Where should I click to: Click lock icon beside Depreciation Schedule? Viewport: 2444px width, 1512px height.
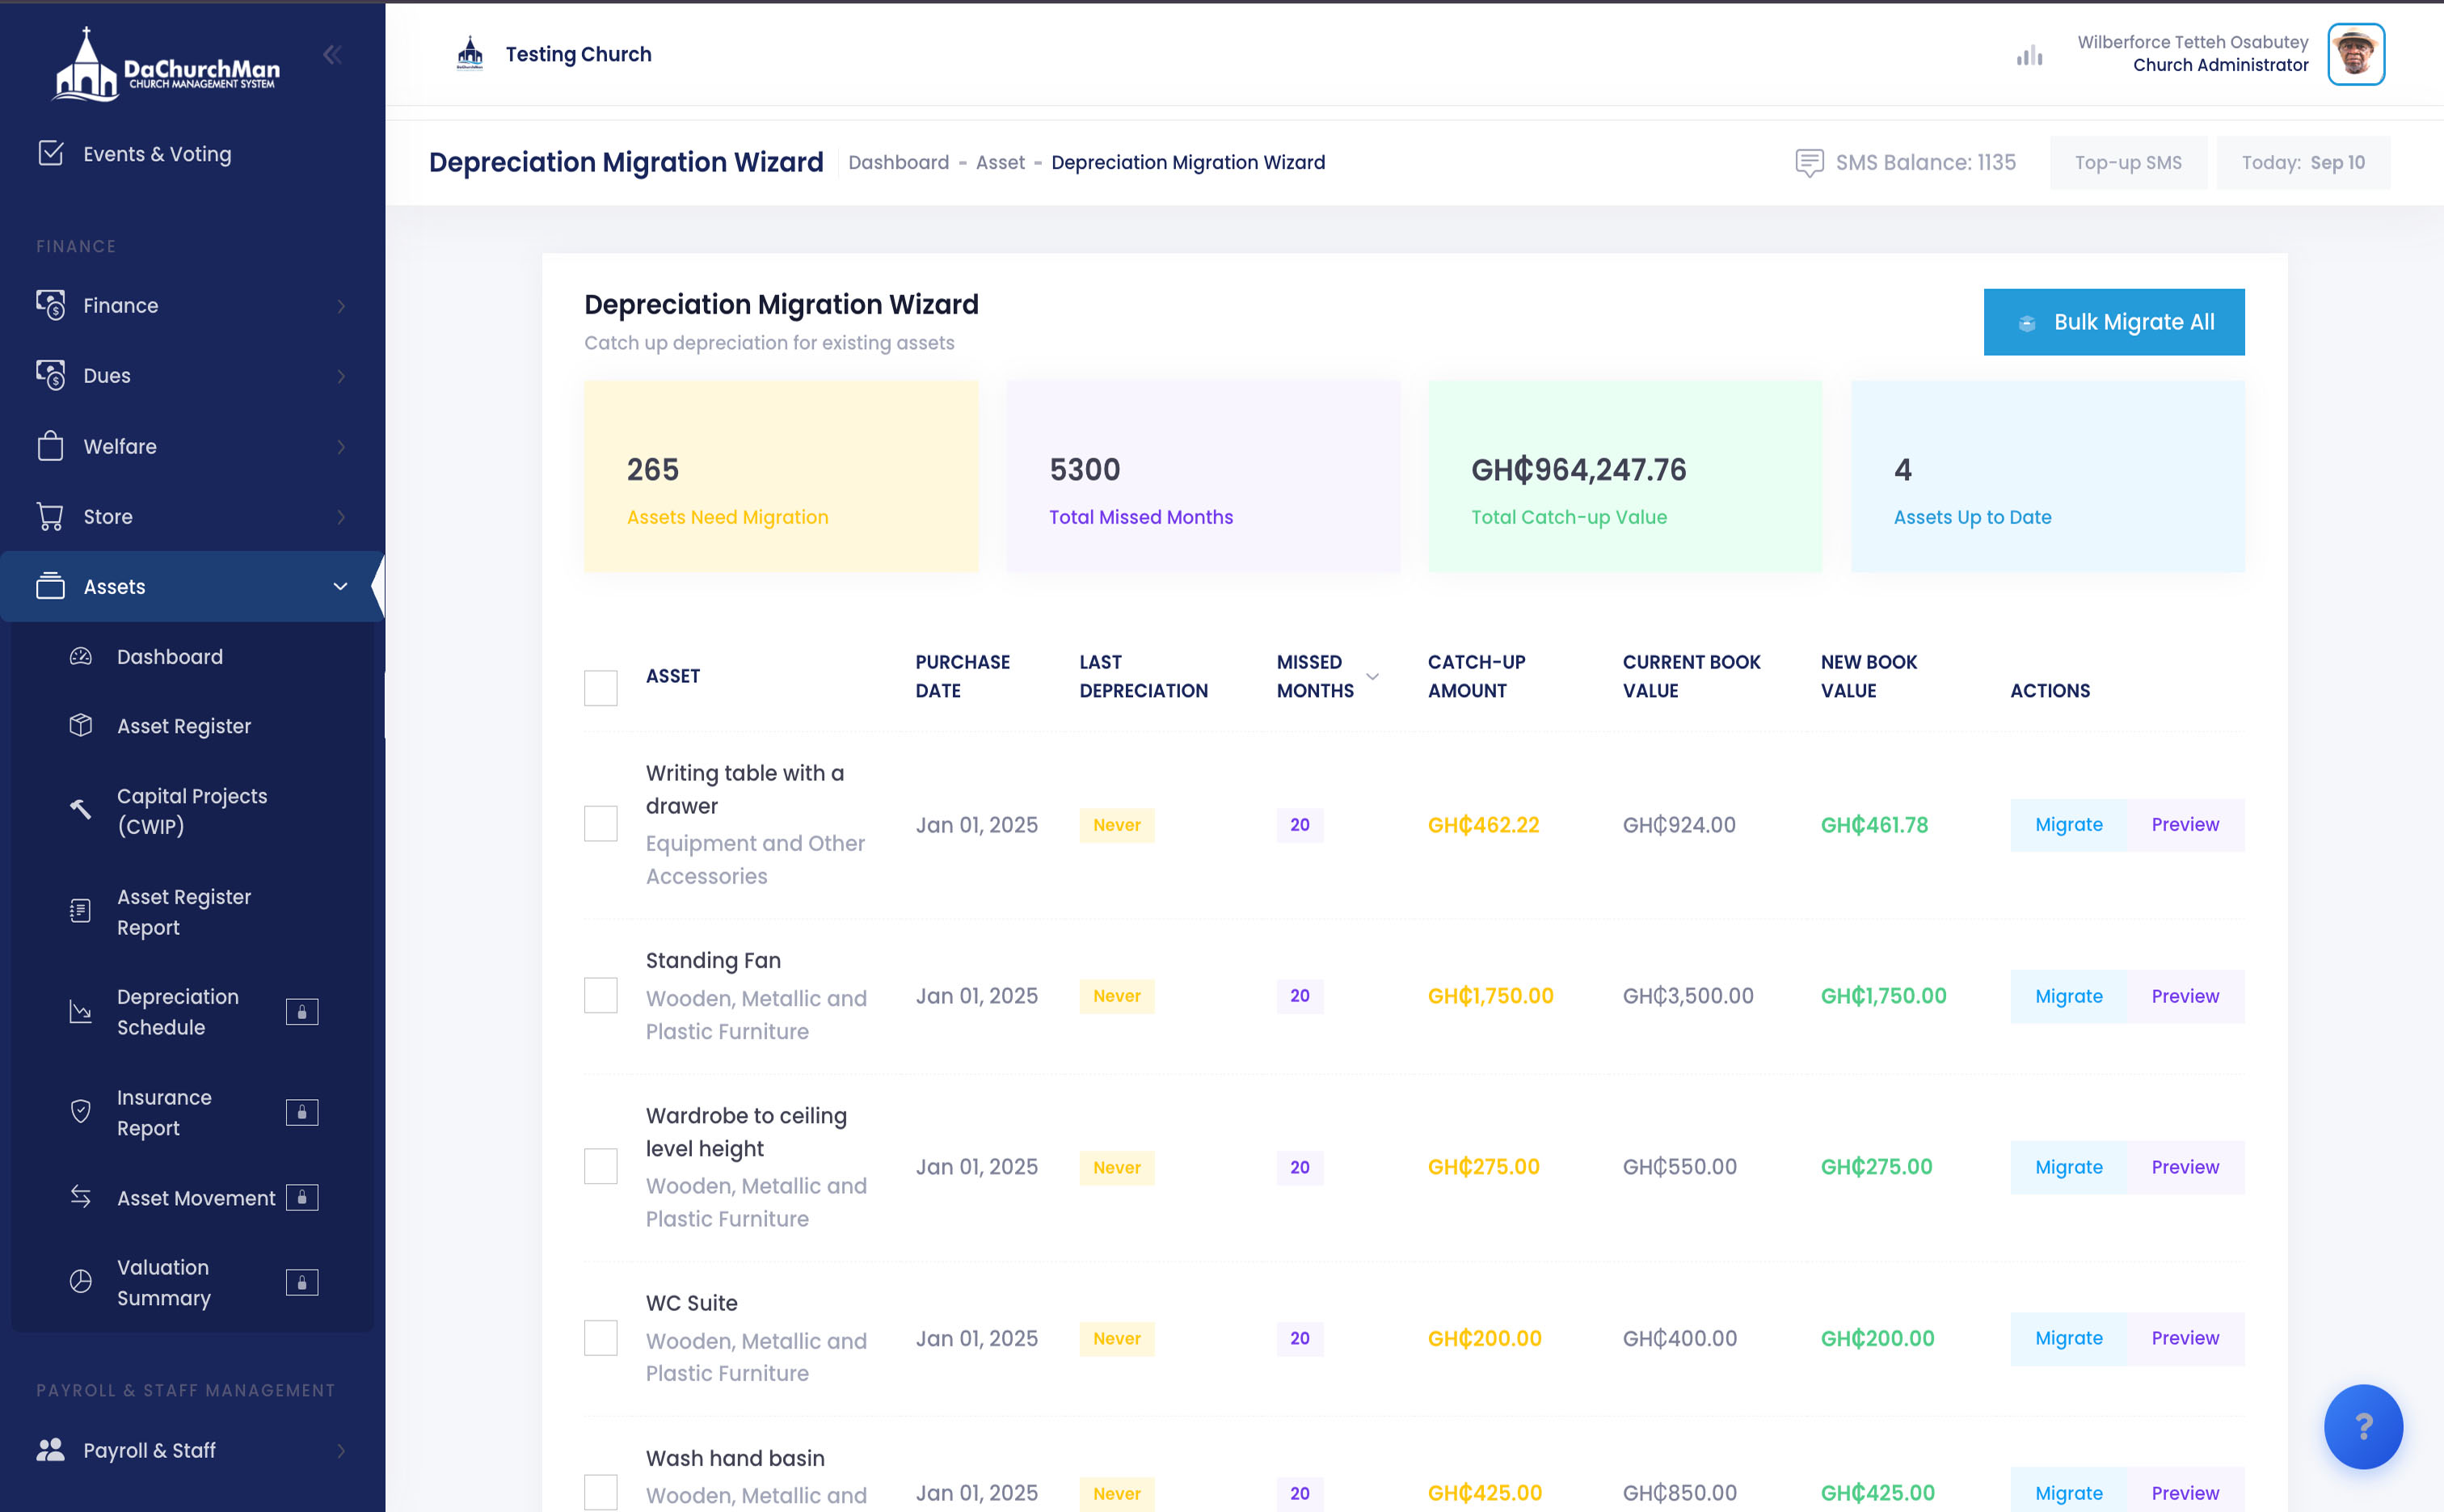click(302, 1012)
